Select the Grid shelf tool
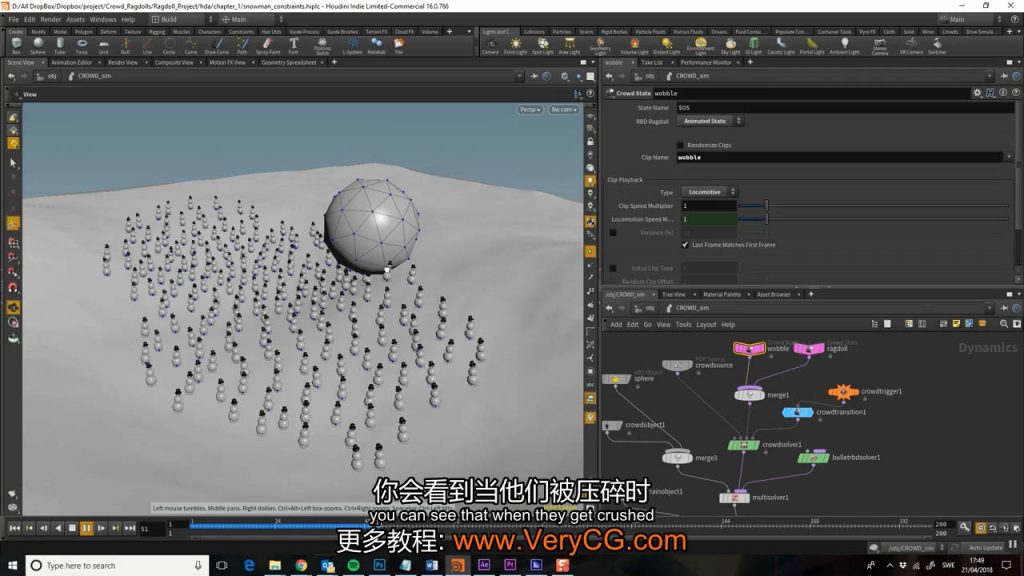 pos(103,46)
